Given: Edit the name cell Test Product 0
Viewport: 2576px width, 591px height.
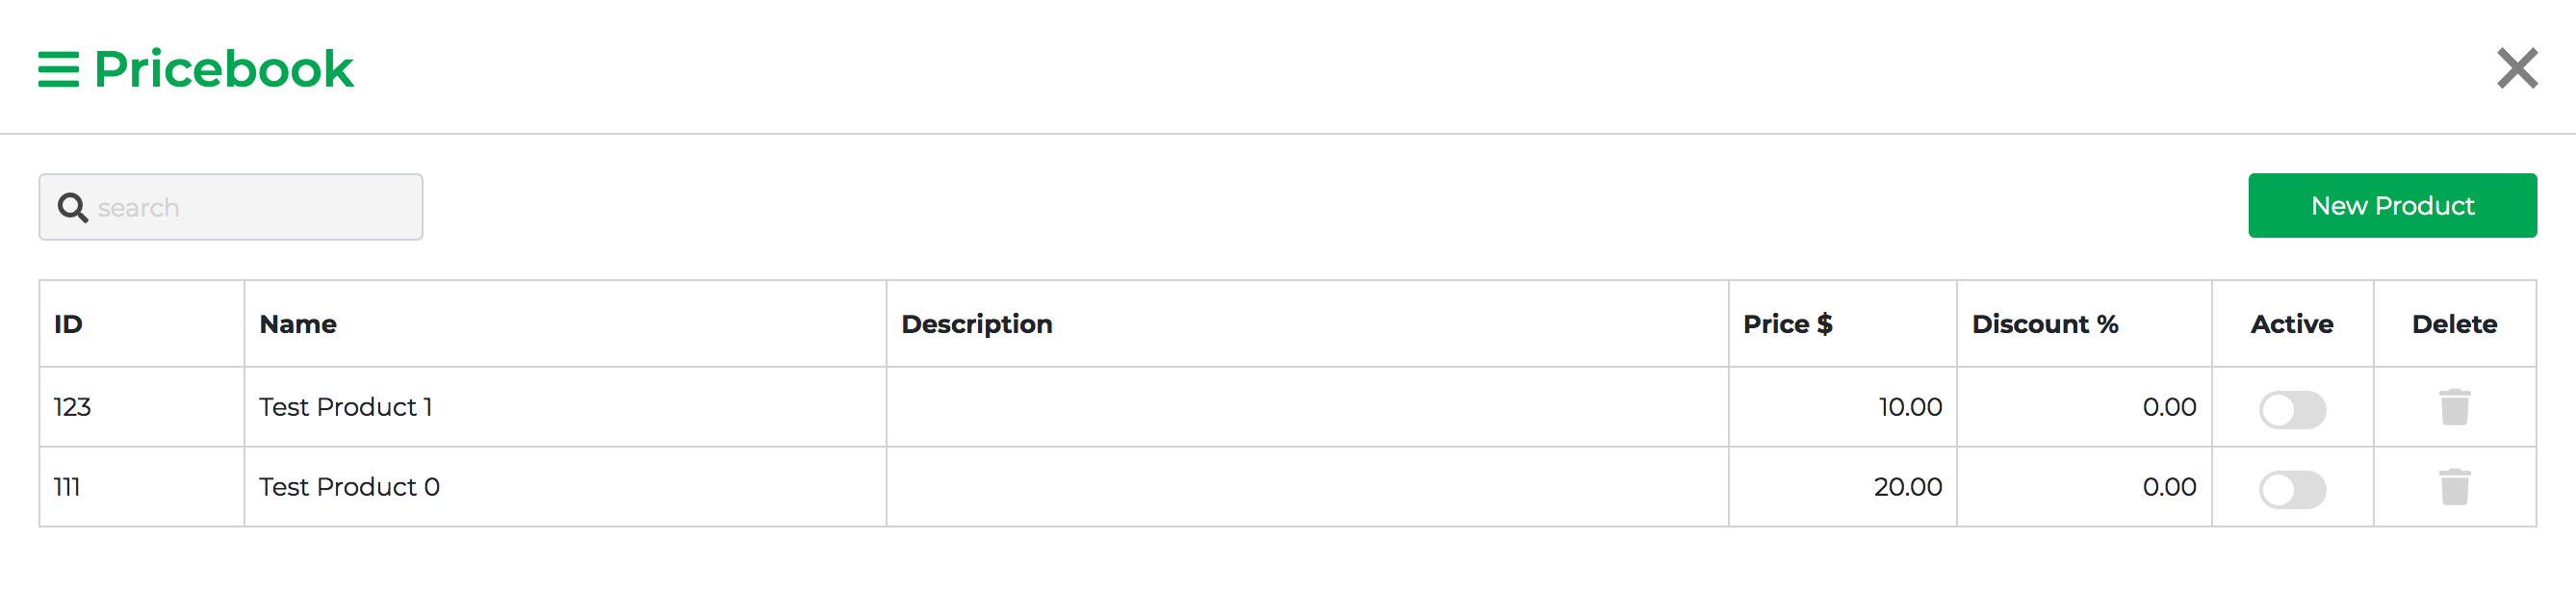Looking at the screenshot, I should click(x=349, y=487).
